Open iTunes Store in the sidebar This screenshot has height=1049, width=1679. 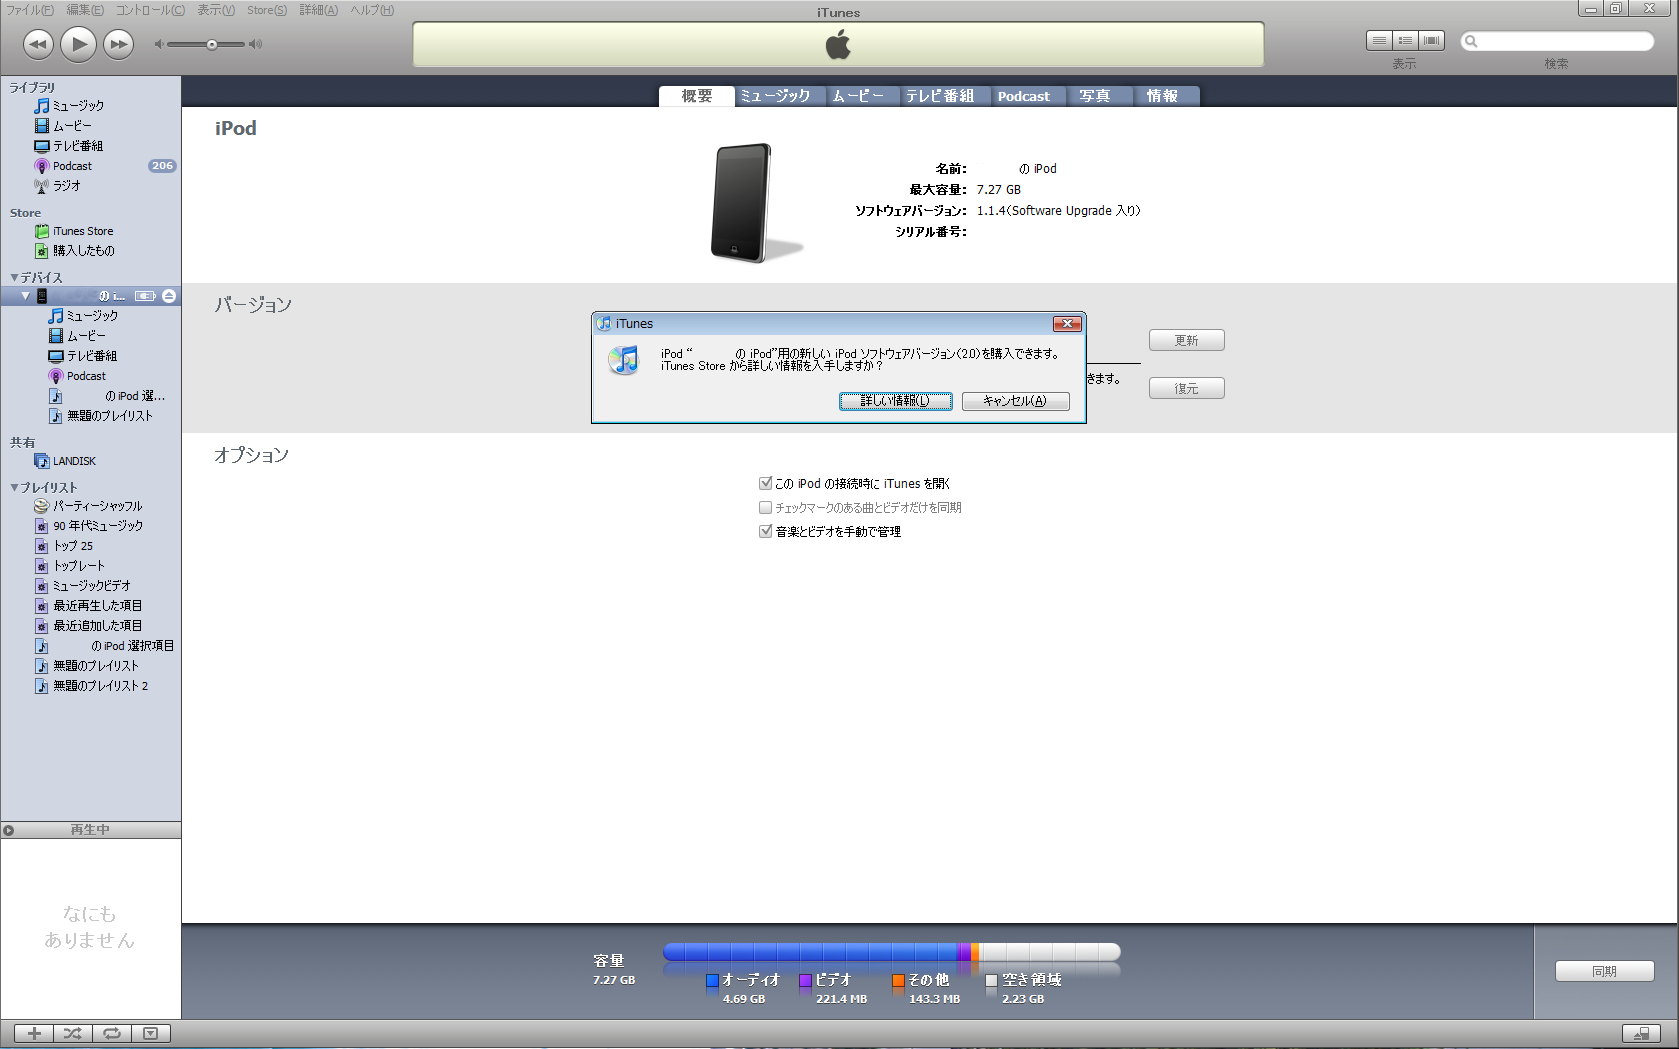tap(83, 231)
